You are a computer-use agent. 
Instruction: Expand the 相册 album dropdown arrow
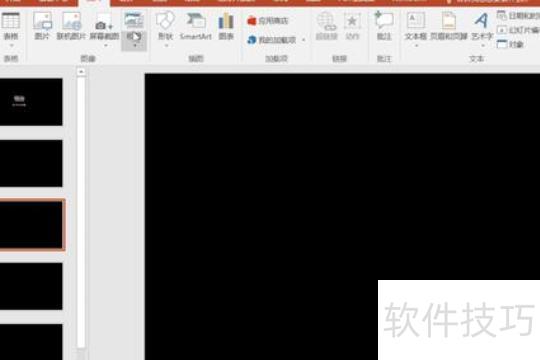click(x=134, y=45)
